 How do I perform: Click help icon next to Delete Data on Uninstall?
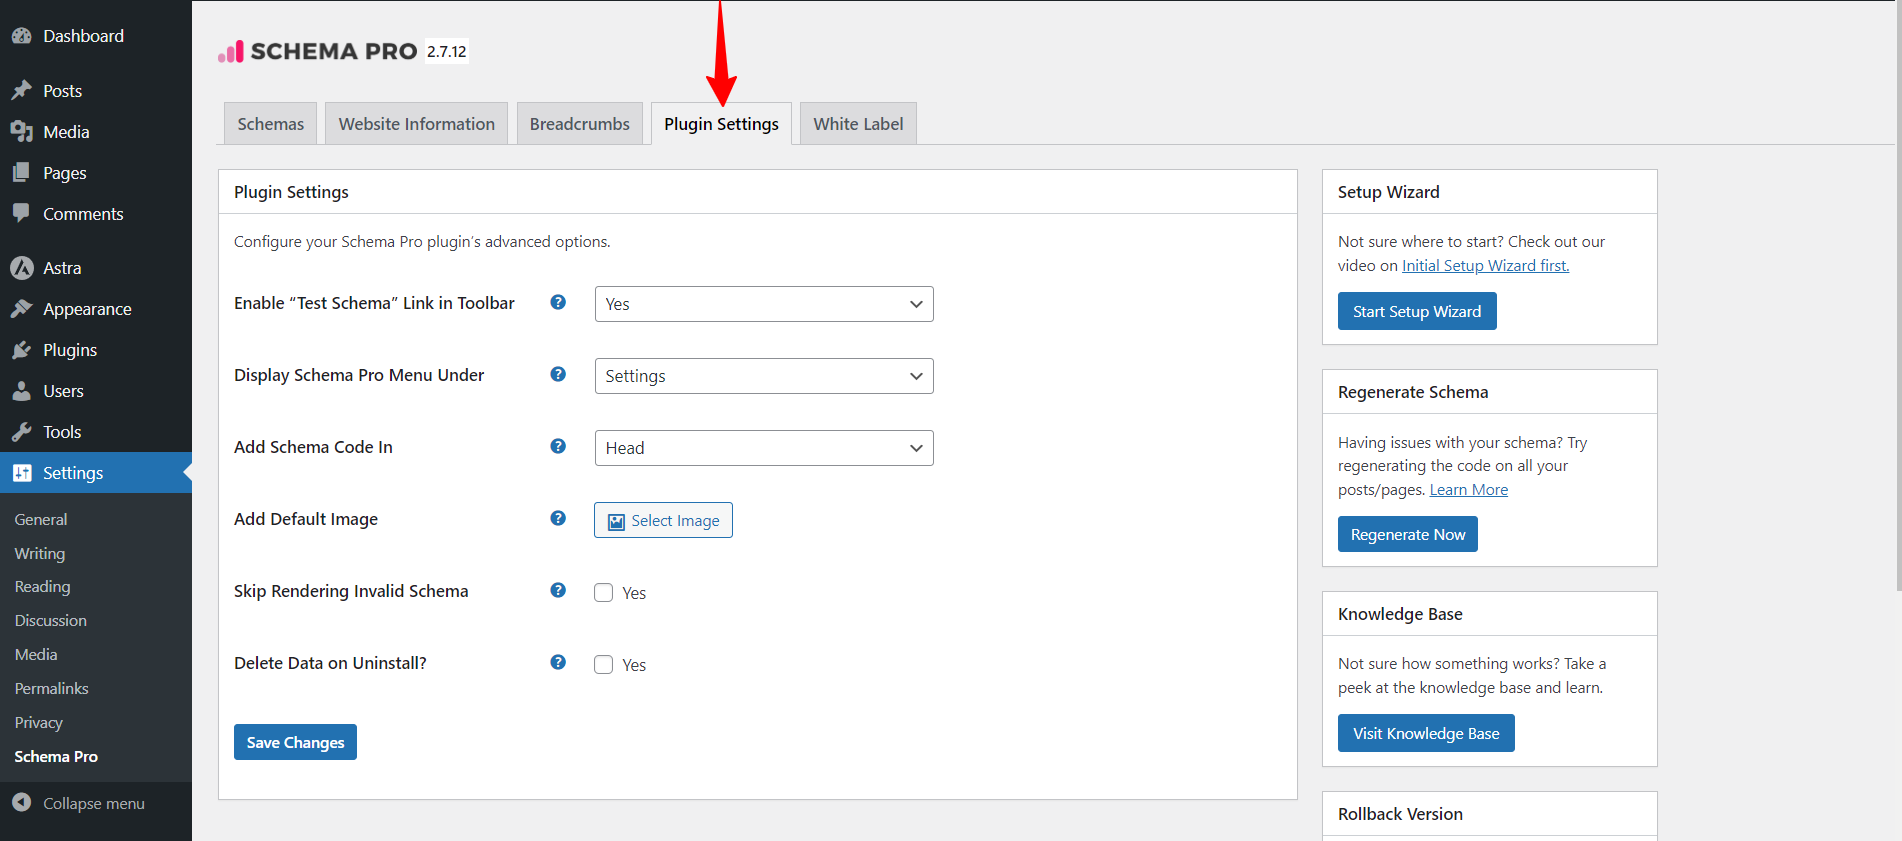coord(558,662)
